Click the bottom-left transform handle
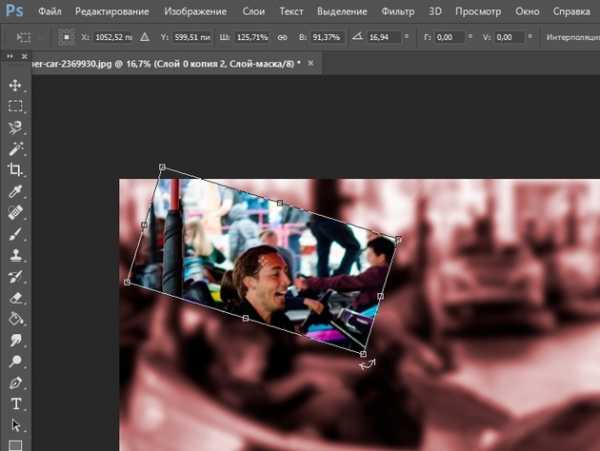 [127, 282]
